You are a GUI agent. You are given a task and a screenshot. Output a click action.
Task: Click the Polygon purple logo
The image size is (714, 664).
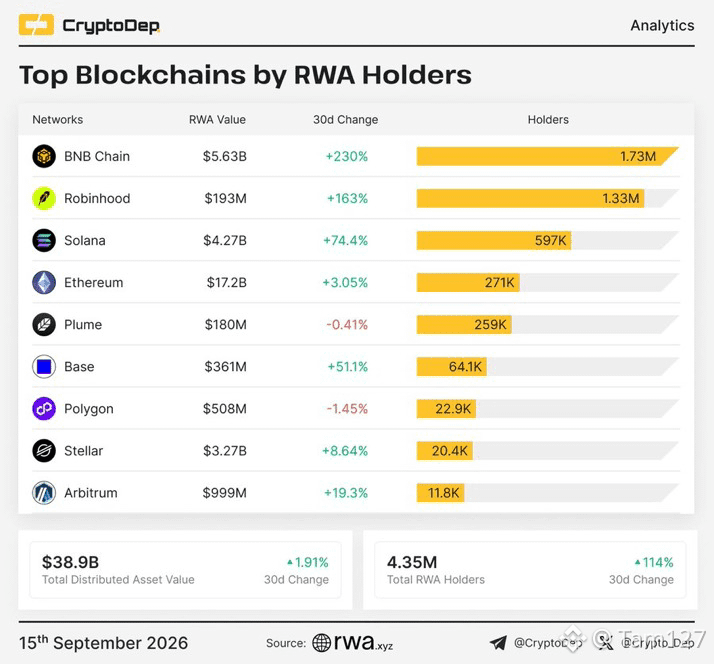44,409
